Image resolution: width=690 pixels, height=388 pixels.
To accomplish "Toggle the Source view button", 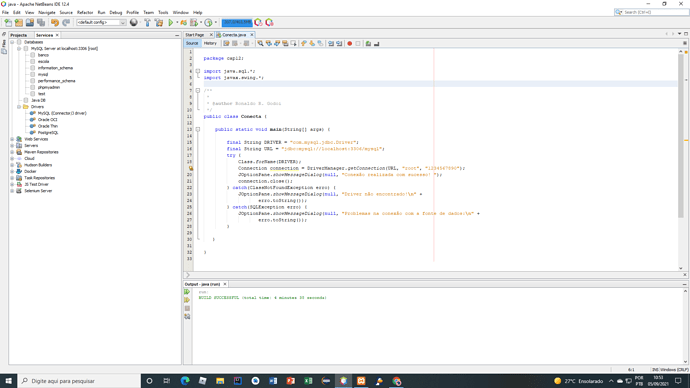I will tap(192, 43).
